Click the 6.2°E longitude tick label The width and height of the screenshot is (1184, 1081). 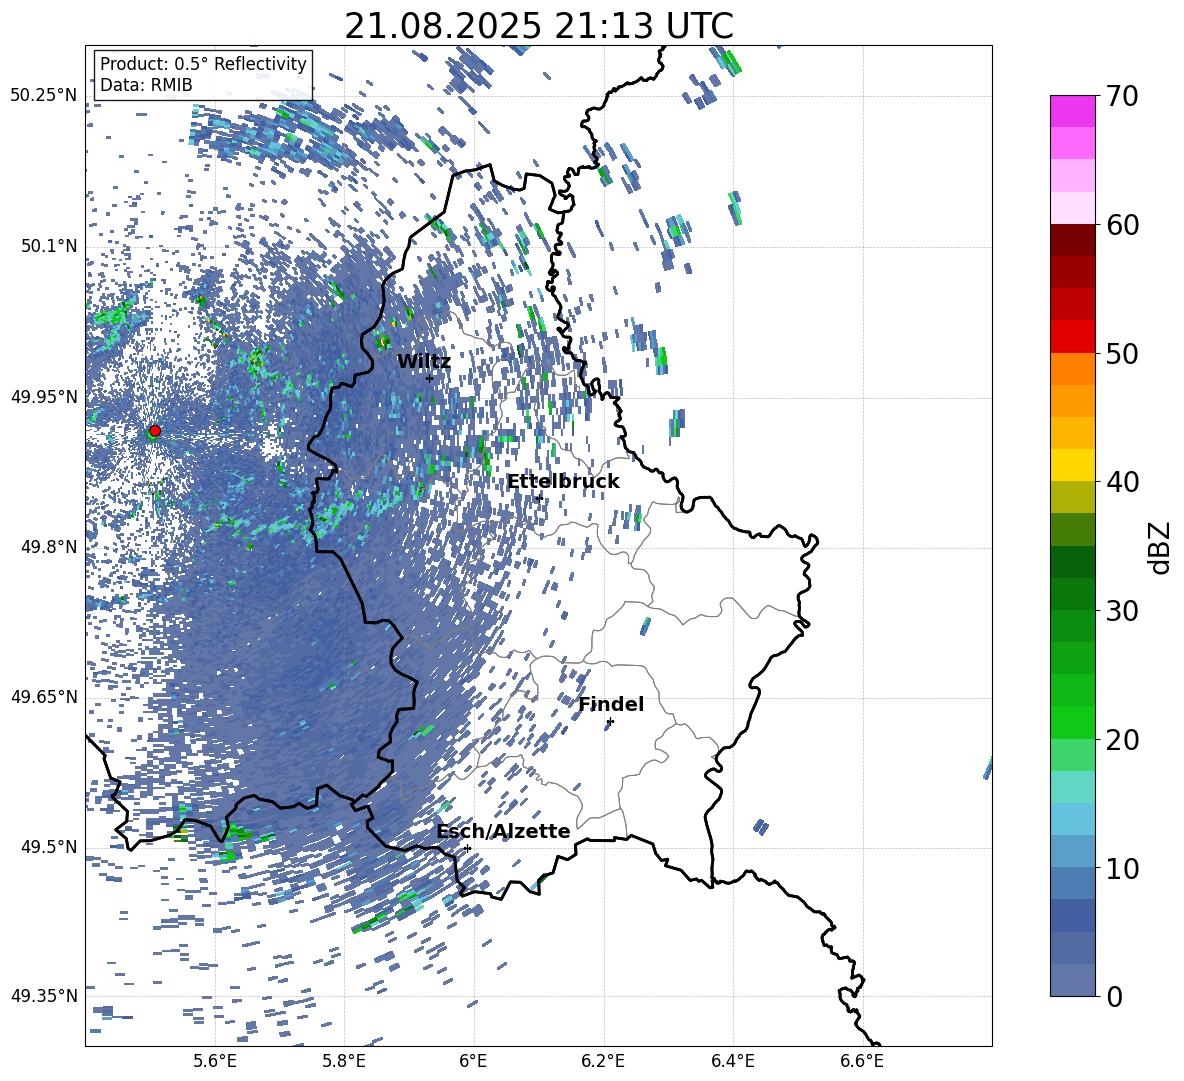coord(603,1061)
